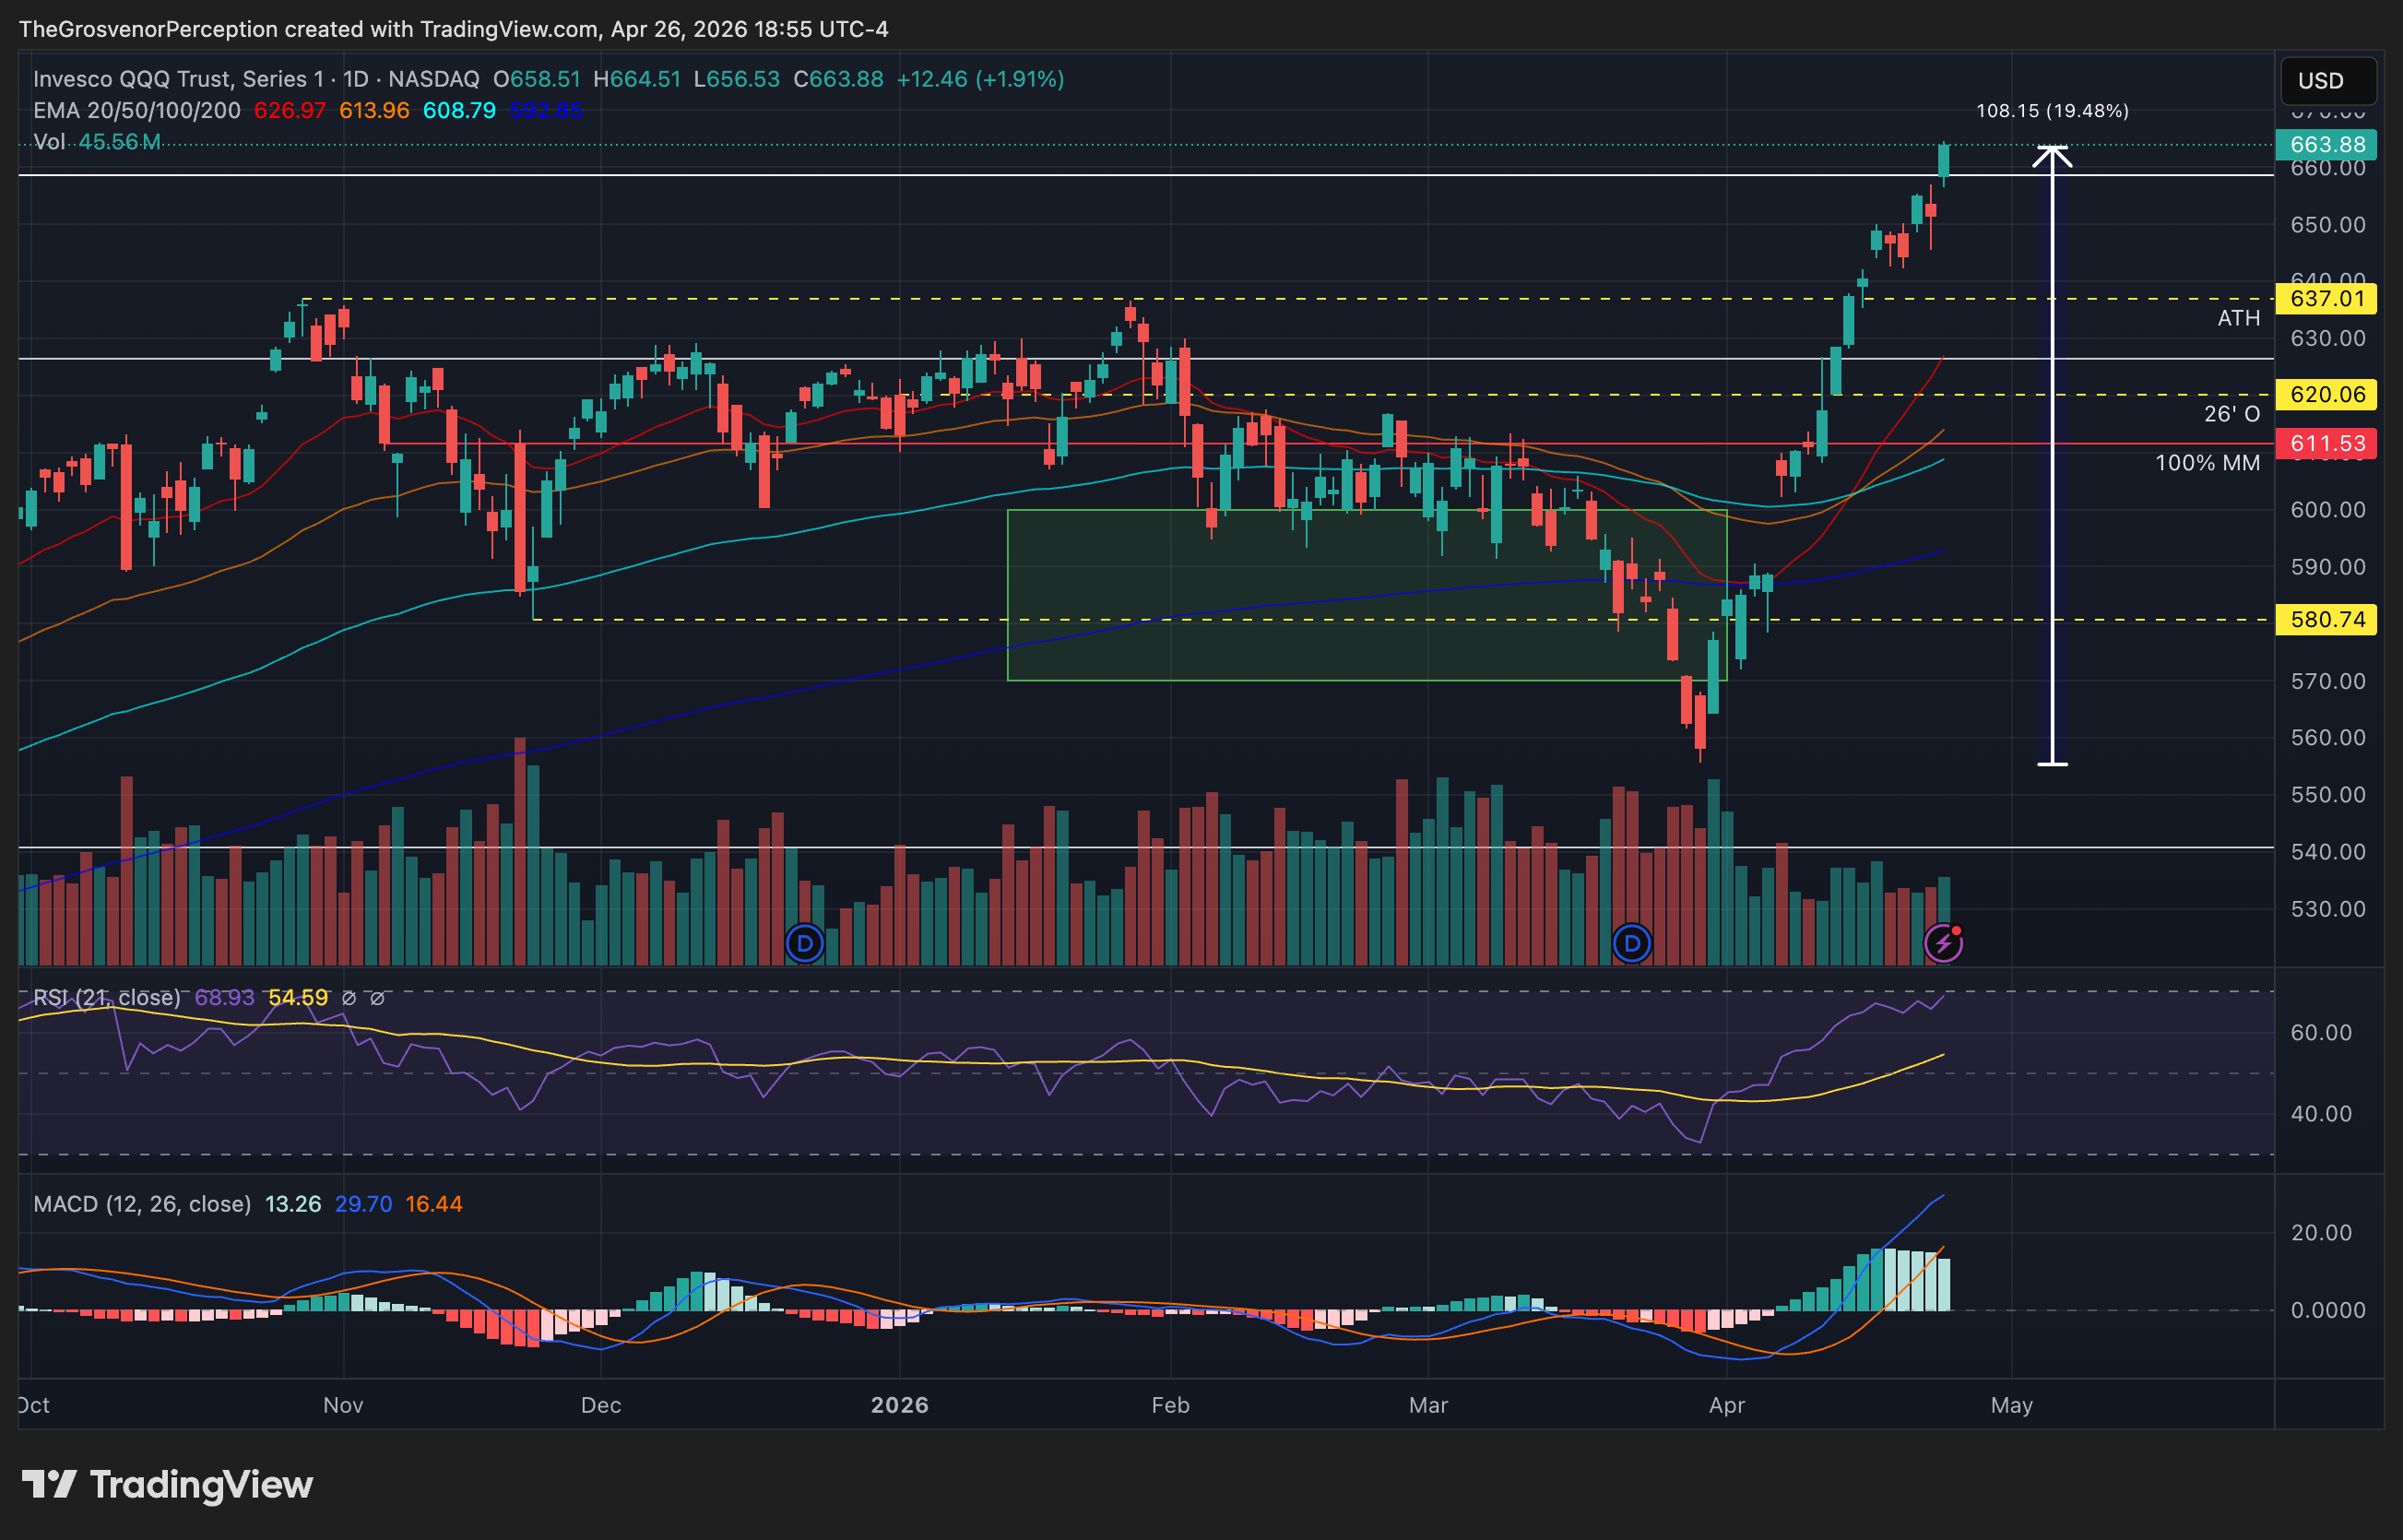Click the 663.88 current price label
Image resolution: width=2403 pixels, height=1540 pixels.
click(x=2327, y=145)
